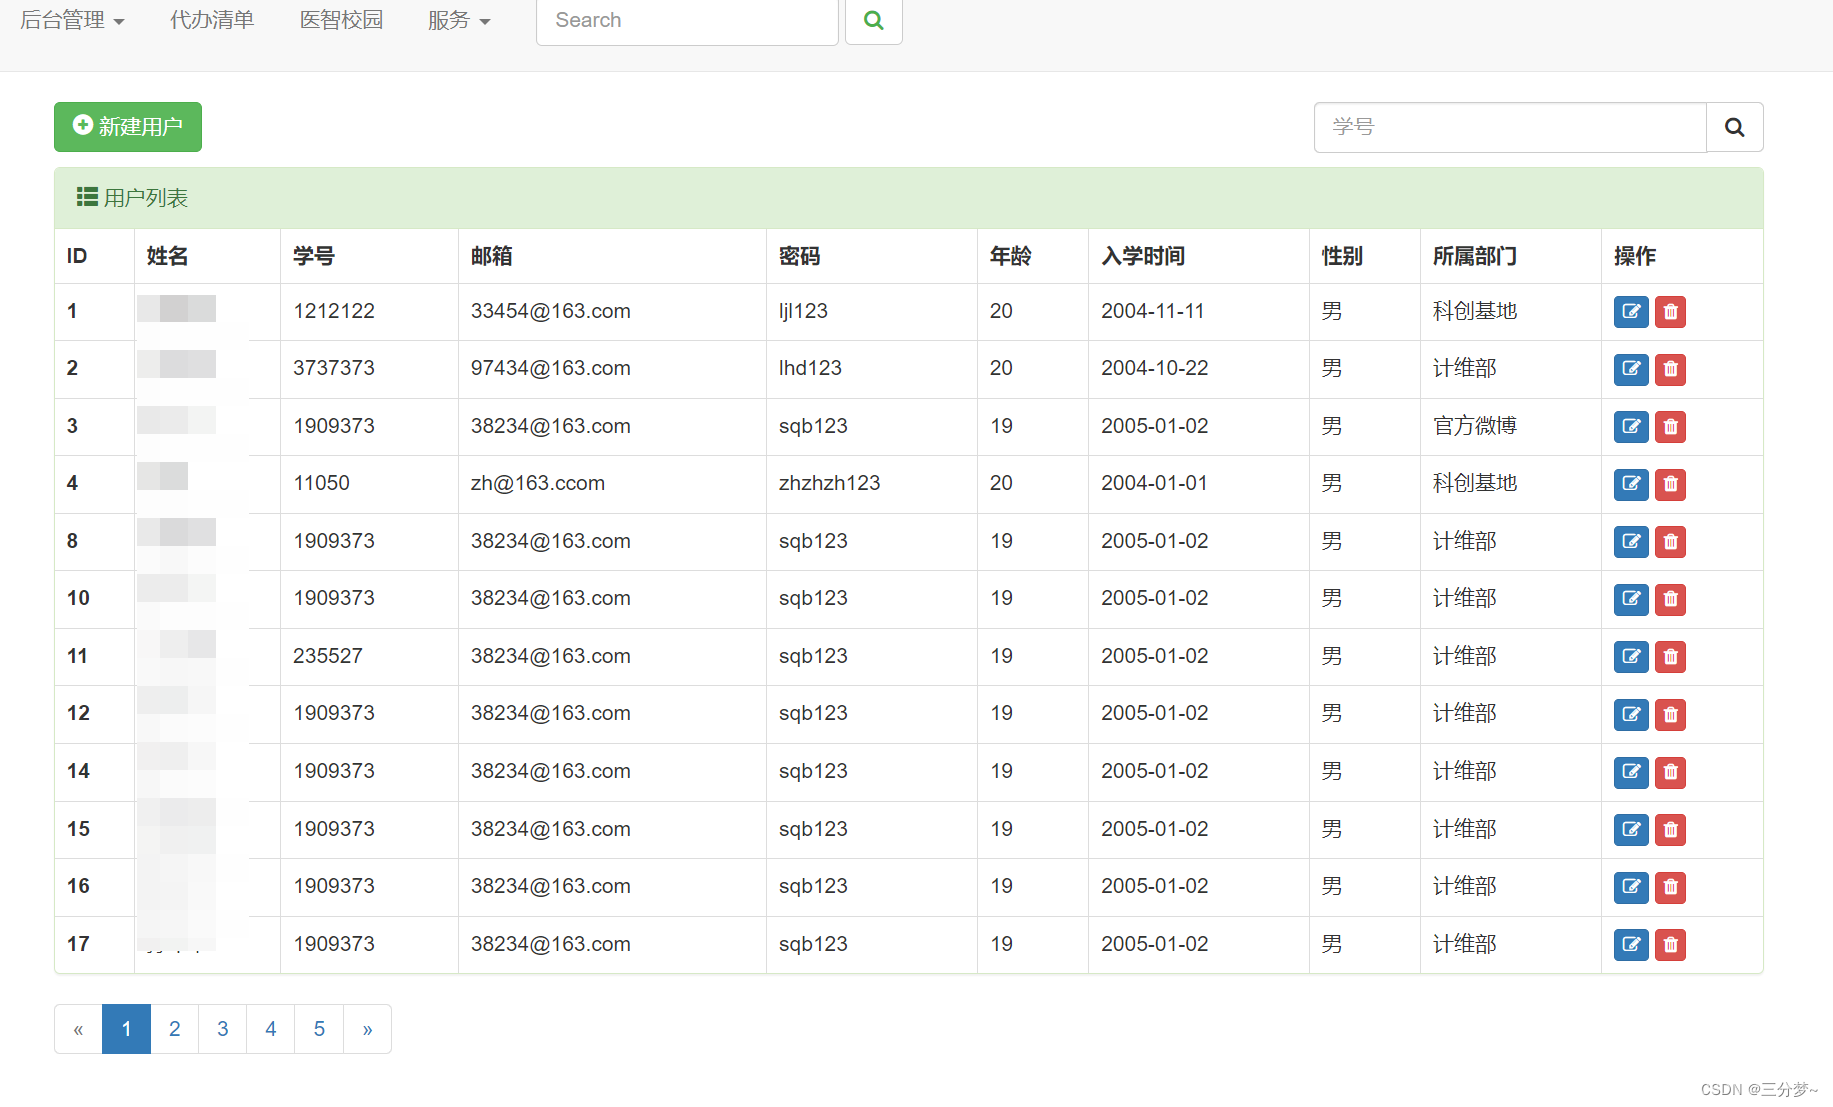Open the 服务 dropdown menu

pos(458,21)
